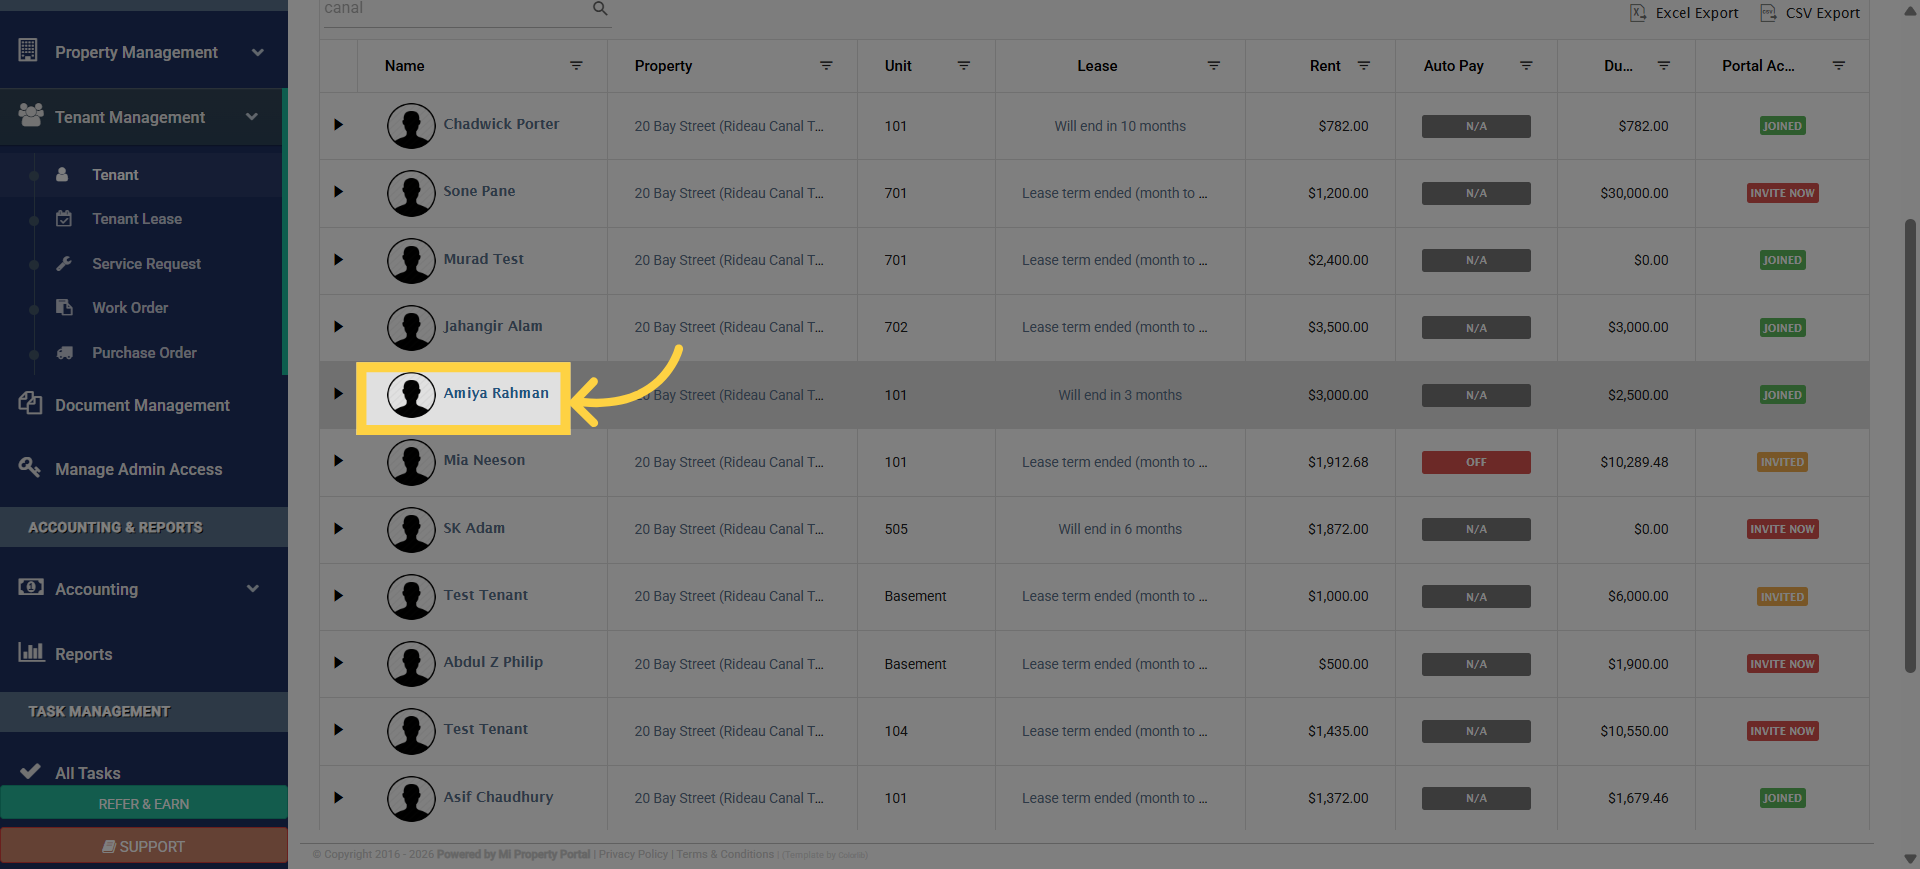This screenshot has width=1920, height=869.
Task: Click the $30,000.00 due amount
Action: [1634, 193]
